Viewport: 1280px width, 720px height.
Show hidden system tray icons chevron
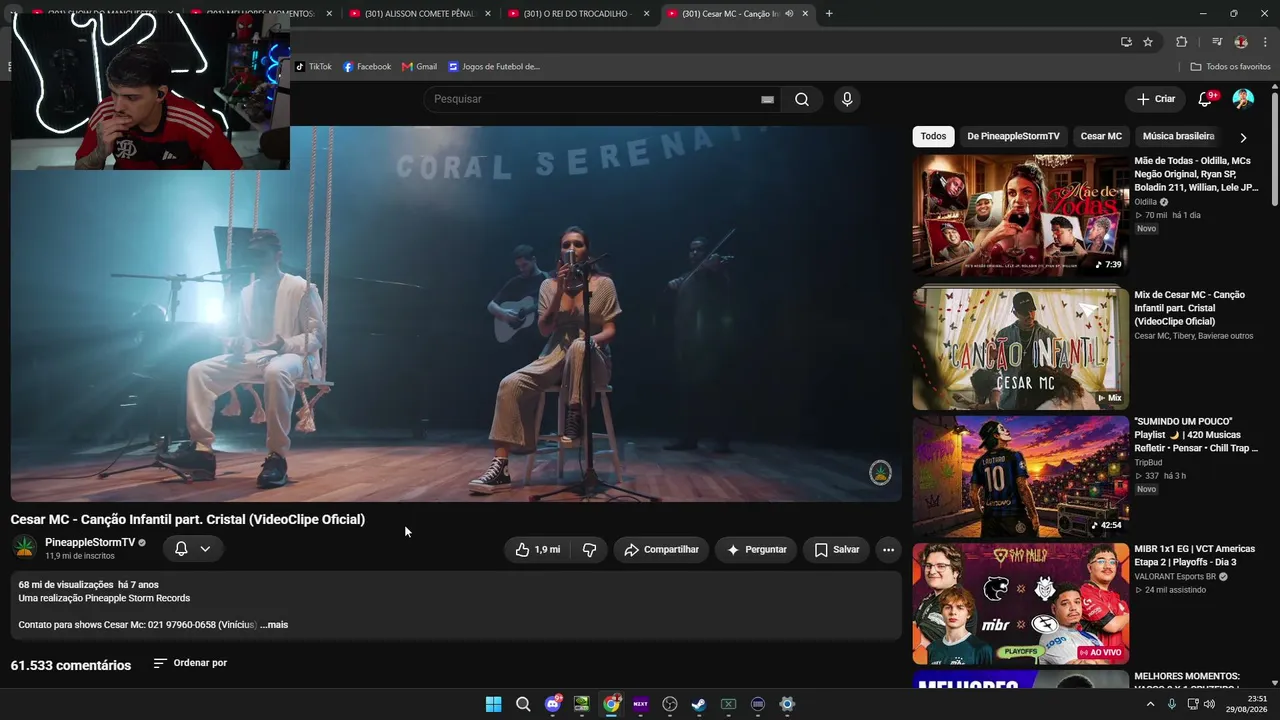1150,704
